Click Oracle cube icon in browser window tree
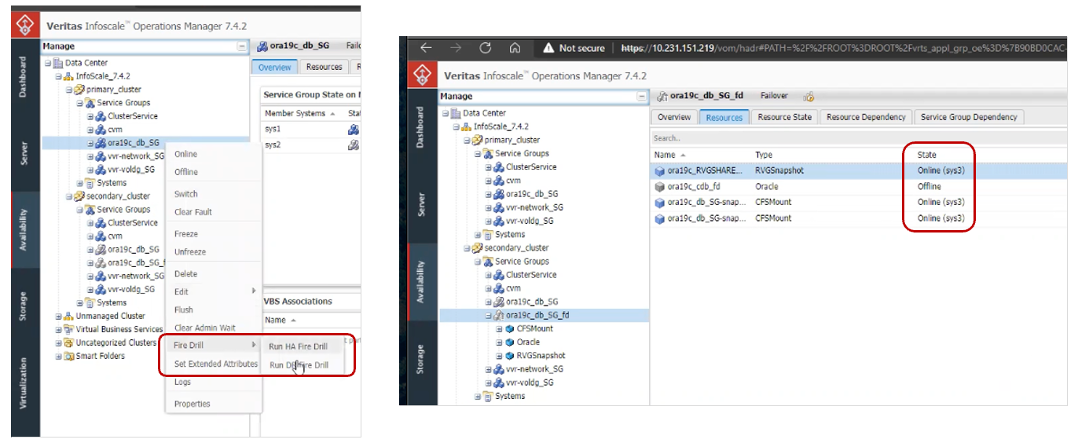The height and width of the screenshot is (444, 1090). pyautogui.click(x=510, y=342)
